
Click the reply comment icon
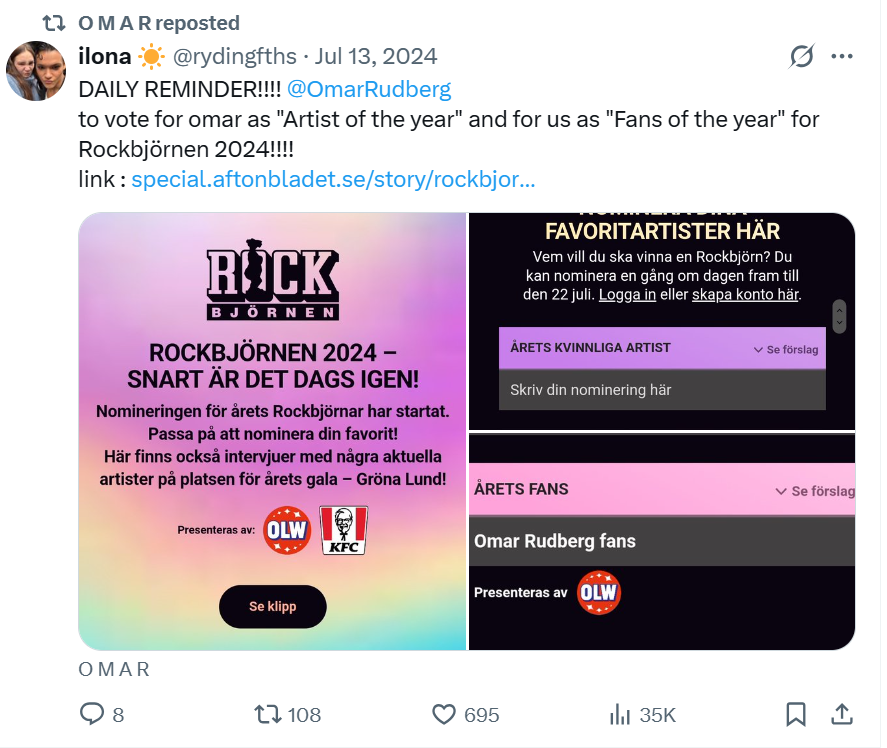pos(93,714)
